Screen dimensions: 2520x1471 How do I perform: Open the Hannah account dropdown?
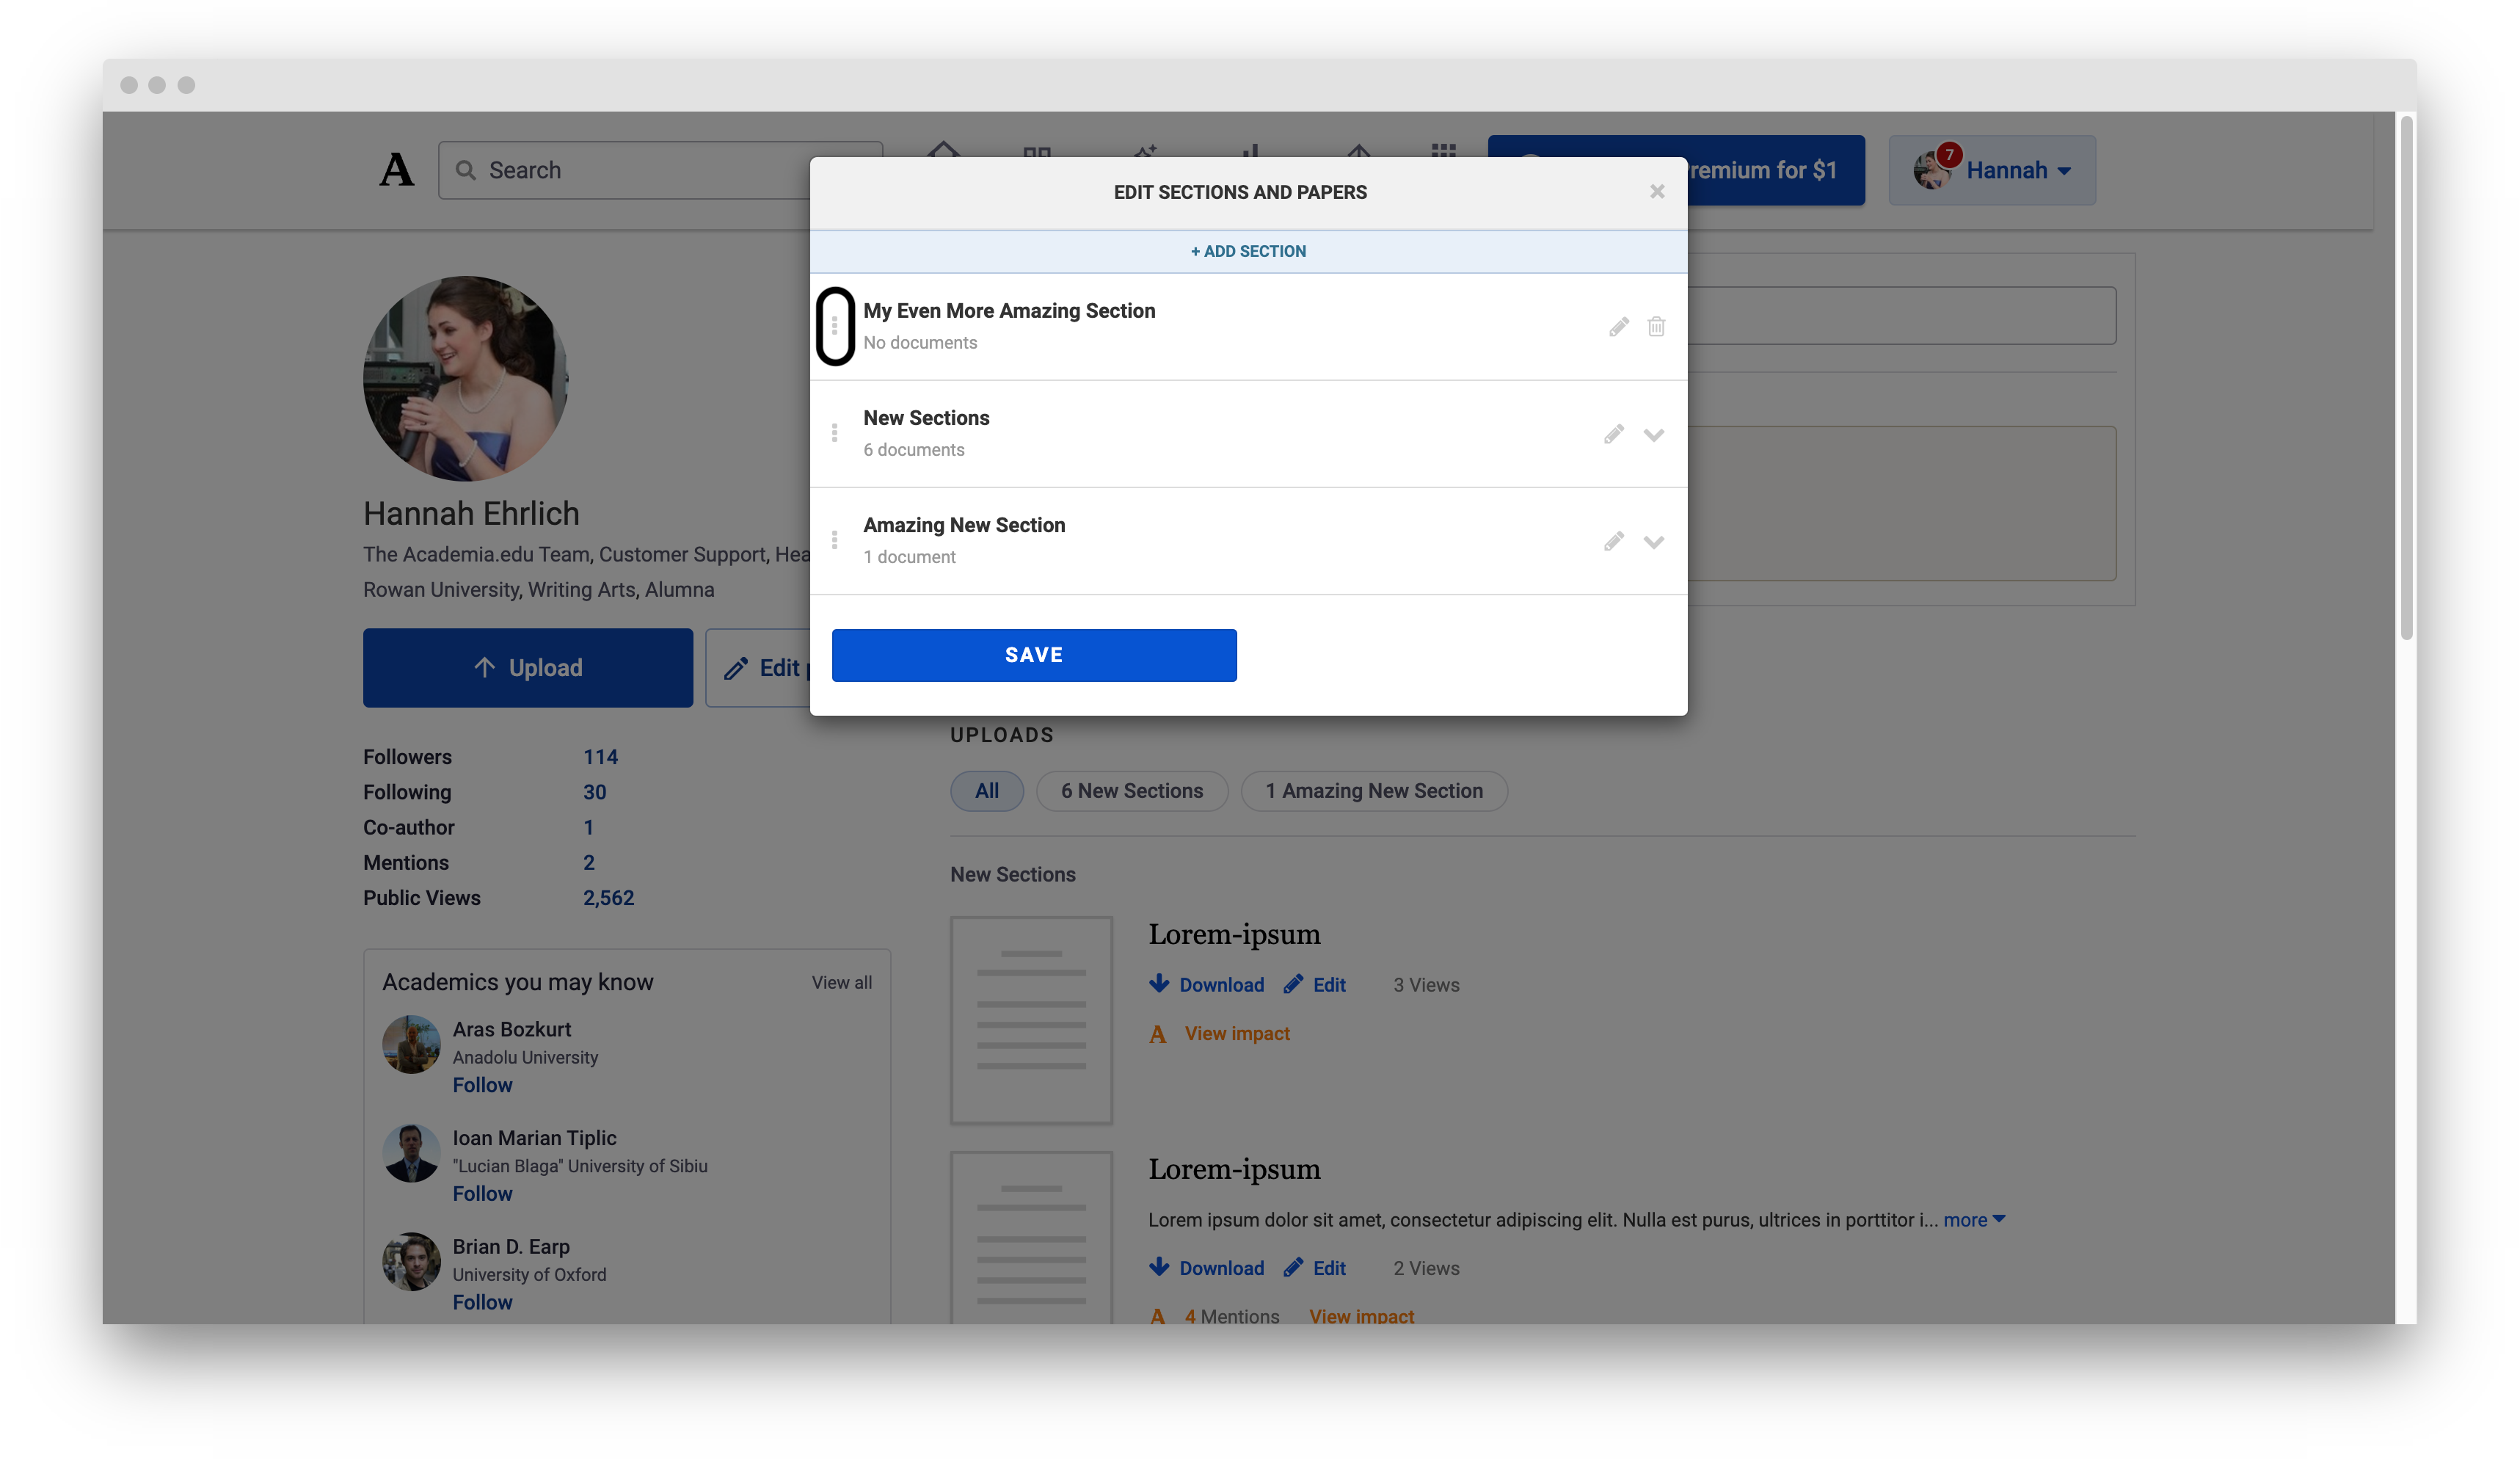pyautogui.click(x=1991, y=170)
